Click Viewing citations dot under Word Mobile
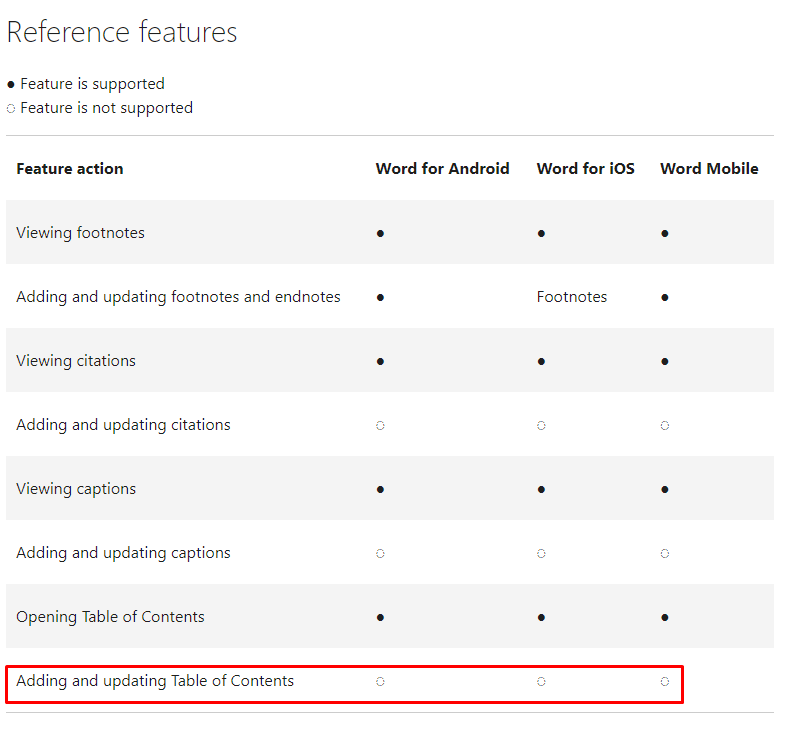Screen dimensions: 786x732 tap(665, 361)
